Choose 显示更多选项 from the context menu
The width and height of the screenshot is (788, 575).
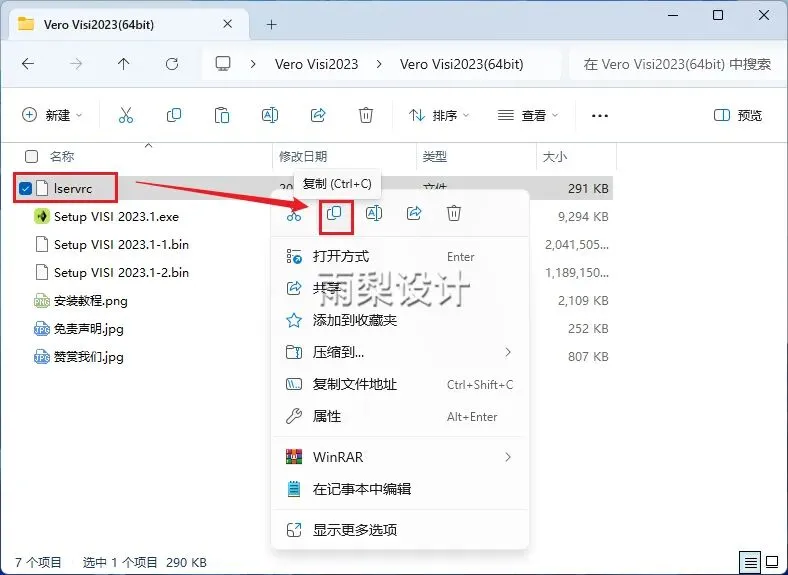pyautogui.click(x=400, y=530)
